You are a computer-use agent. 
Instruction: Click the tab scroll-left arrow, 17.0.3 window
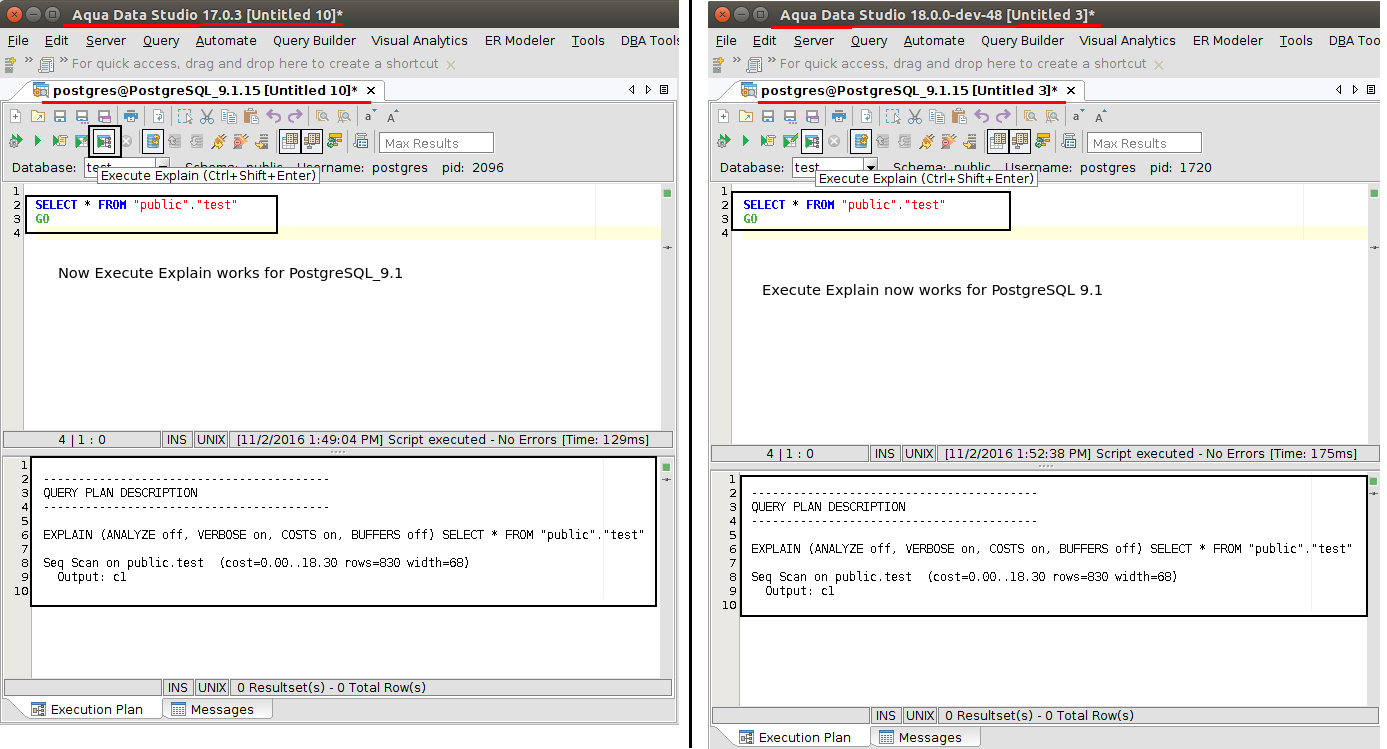pos(632,90)
